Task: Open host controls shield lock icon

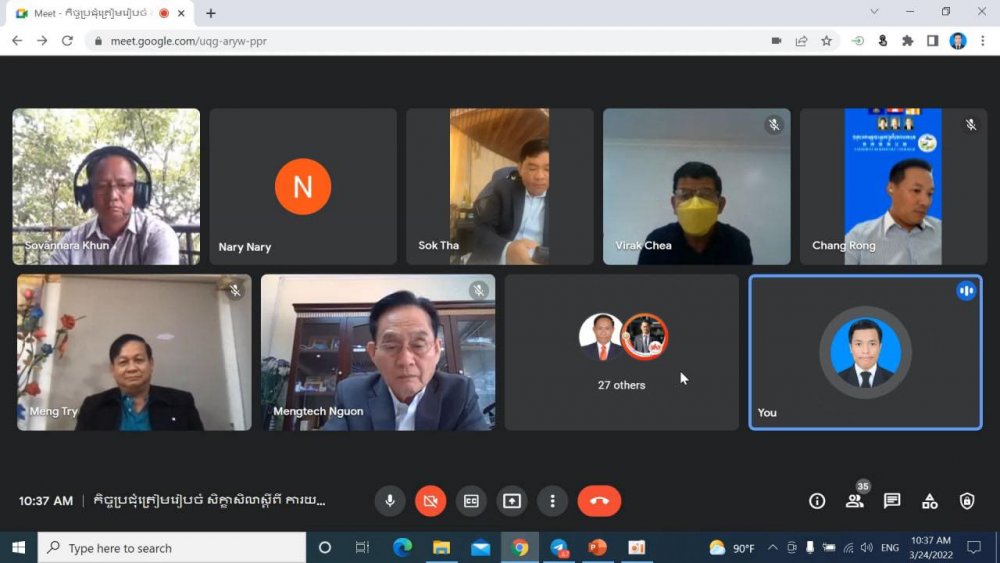Action: [966, 501]
